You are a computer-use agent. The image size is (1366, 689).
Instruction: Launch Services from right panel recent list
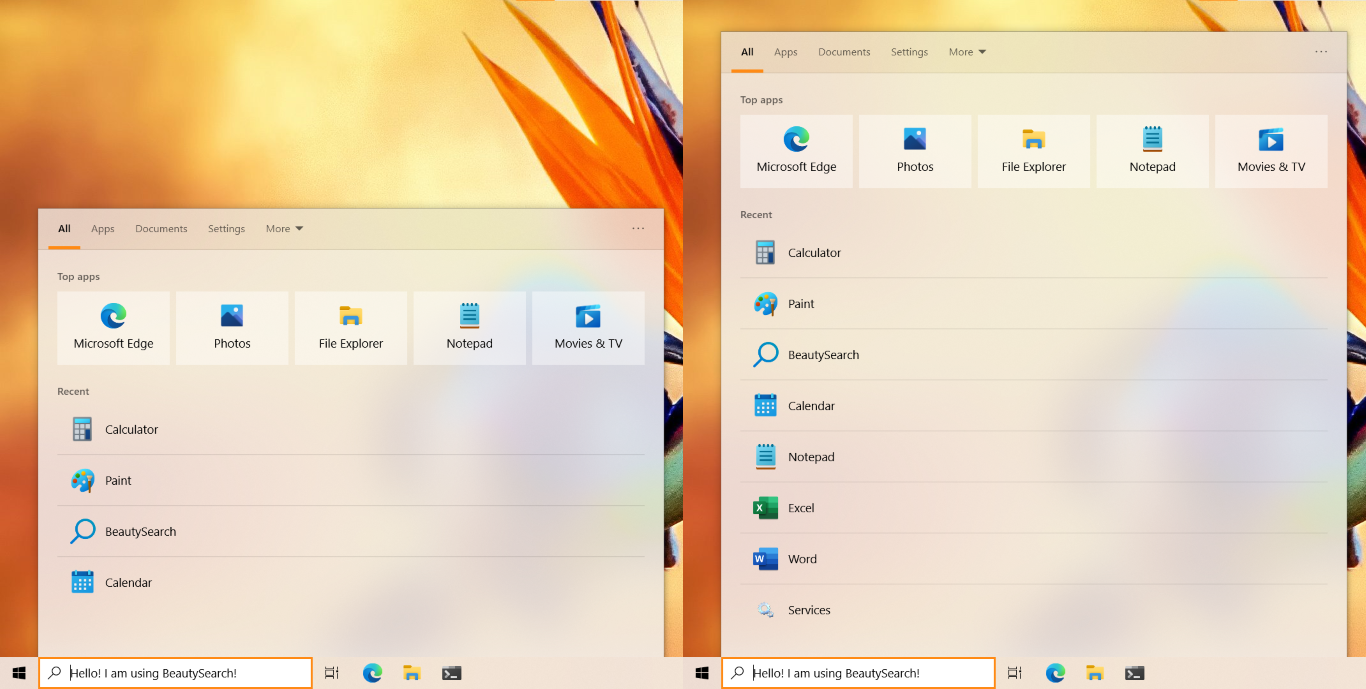(1034, 610)
